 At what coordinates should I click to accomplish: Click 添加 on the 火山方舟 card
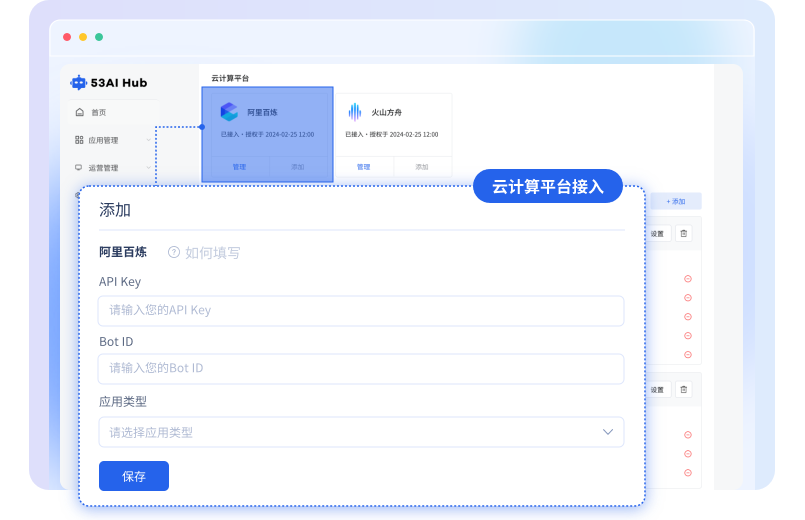[422, 167]
